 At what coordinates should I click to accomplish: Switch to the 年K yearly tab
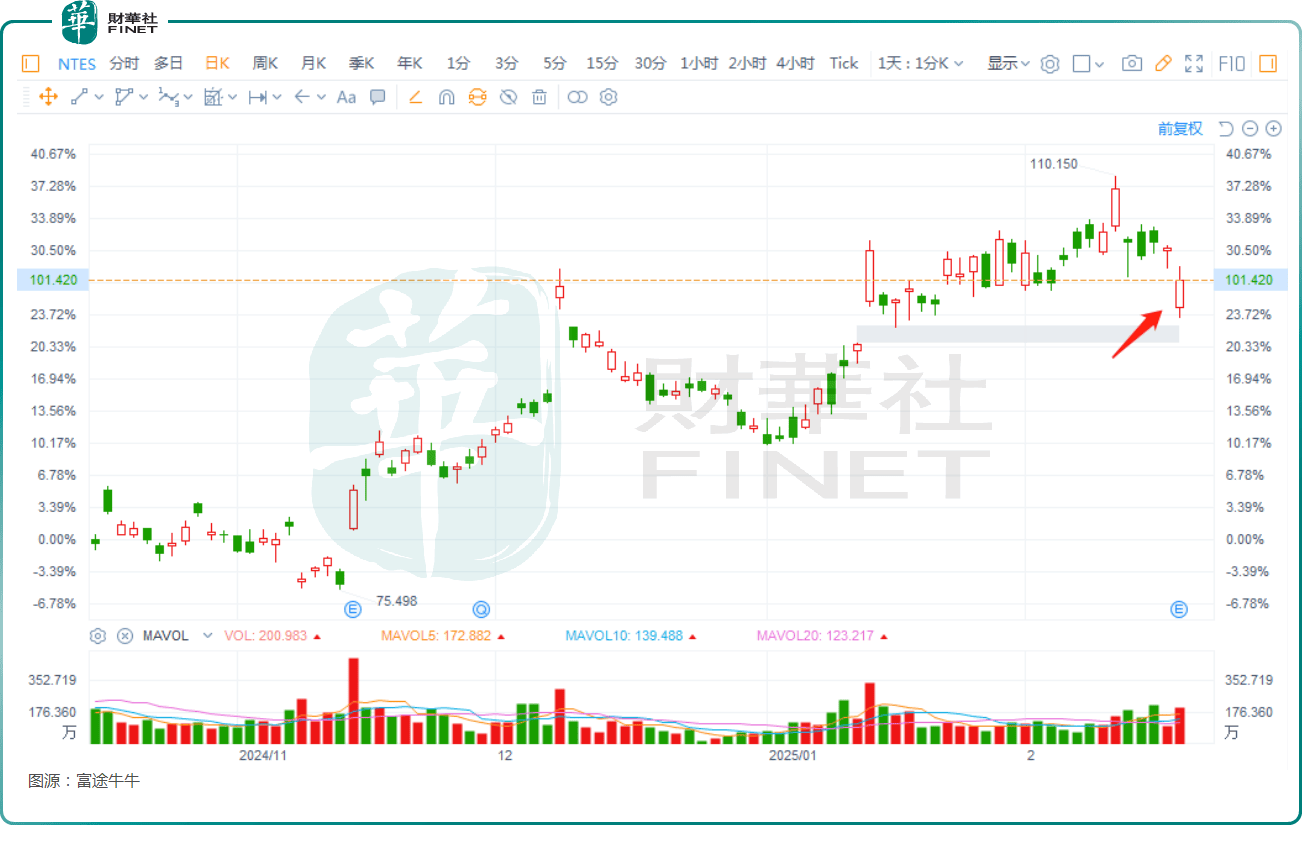(410, 63)
